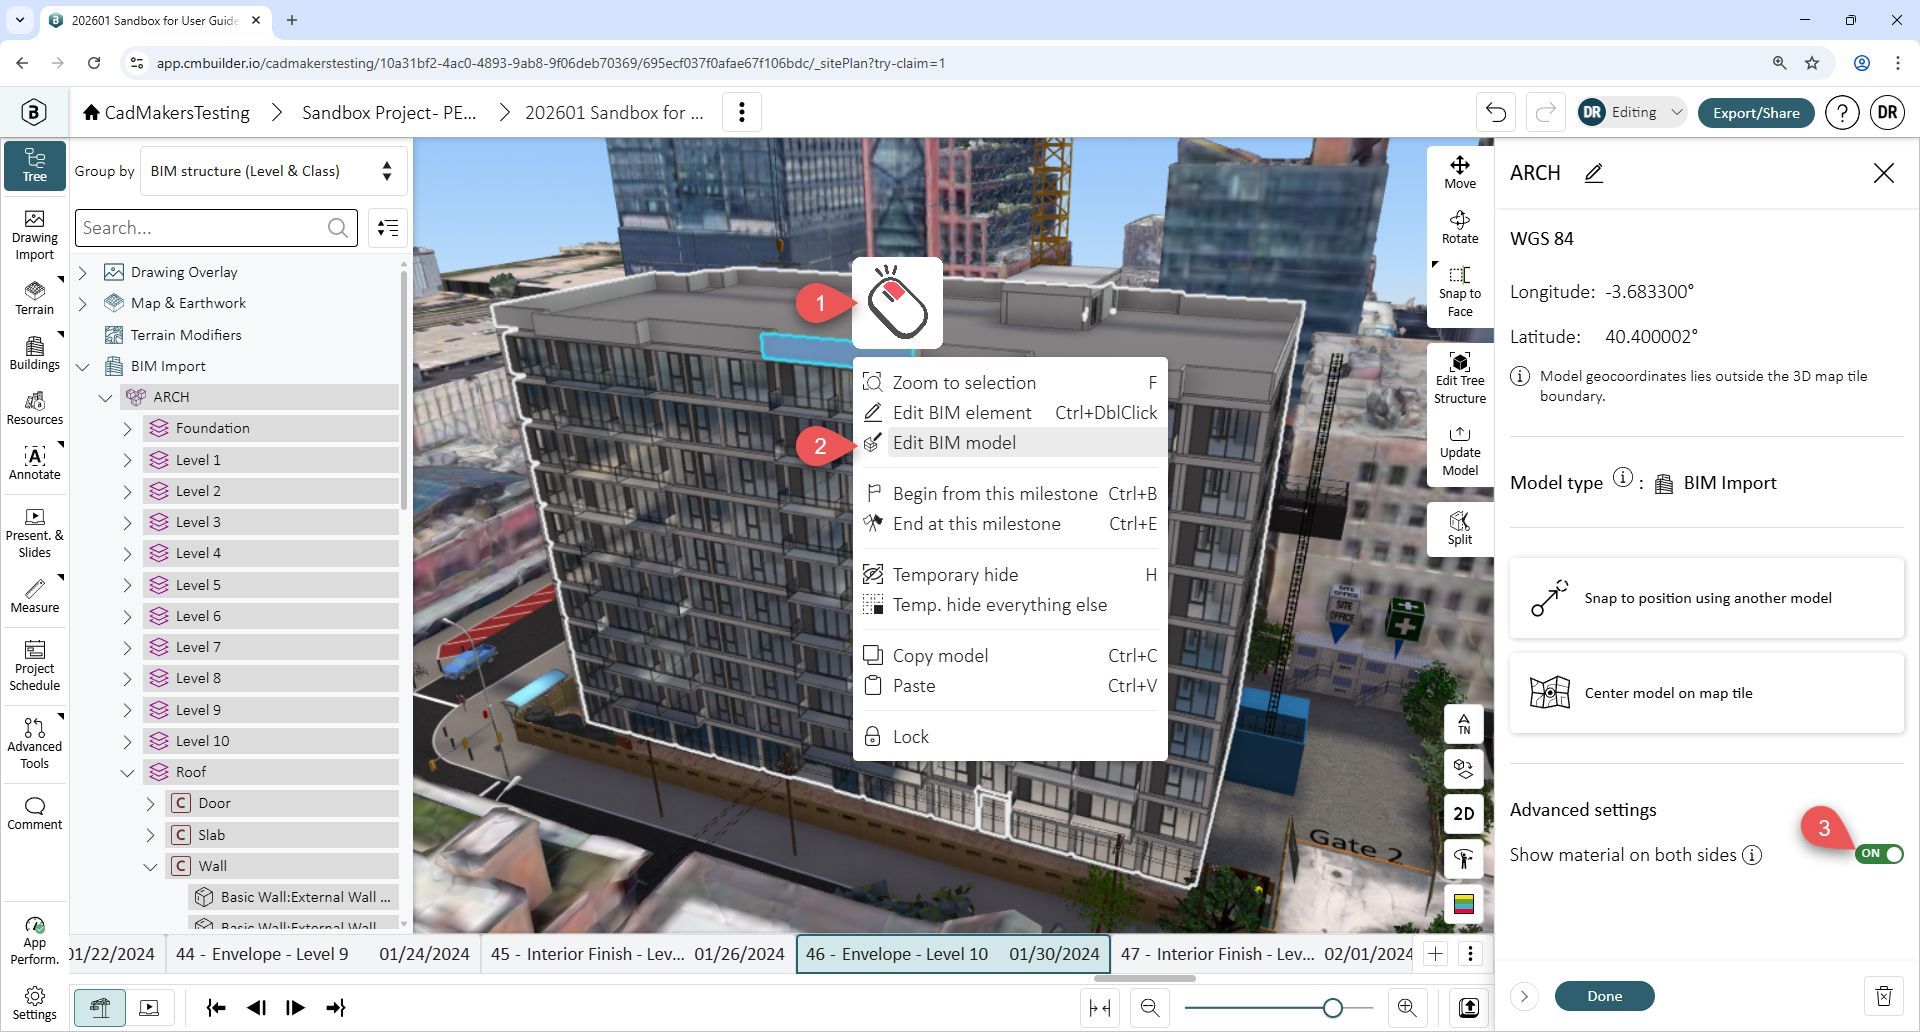Click the tree Search field
This screenshot has width=1920, height=1032.
[216, 228]
